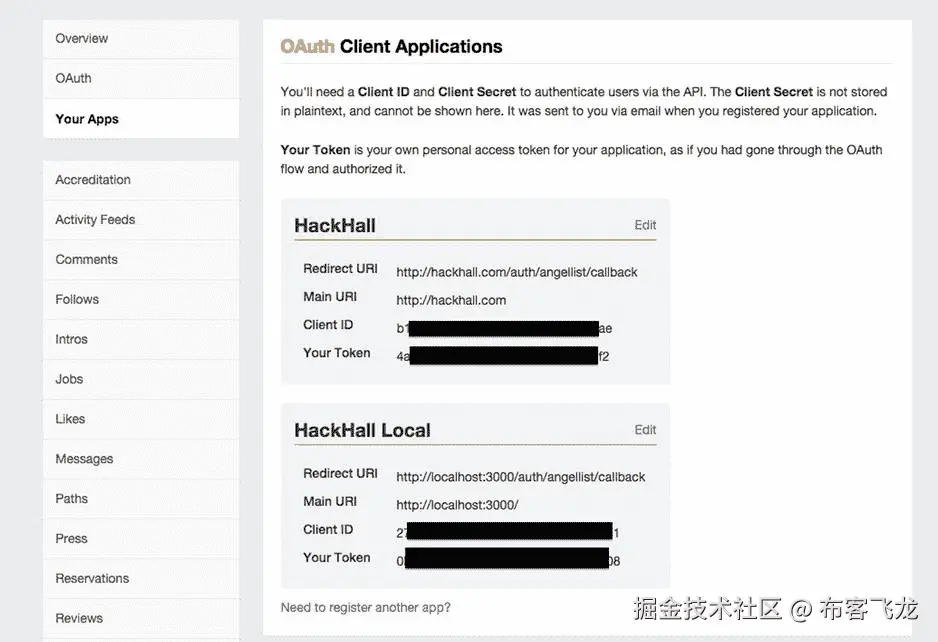The width and height of the screenshot is (938, 642).
Task: Click HackHall Local app heading
Action: [x=363, y=430]
